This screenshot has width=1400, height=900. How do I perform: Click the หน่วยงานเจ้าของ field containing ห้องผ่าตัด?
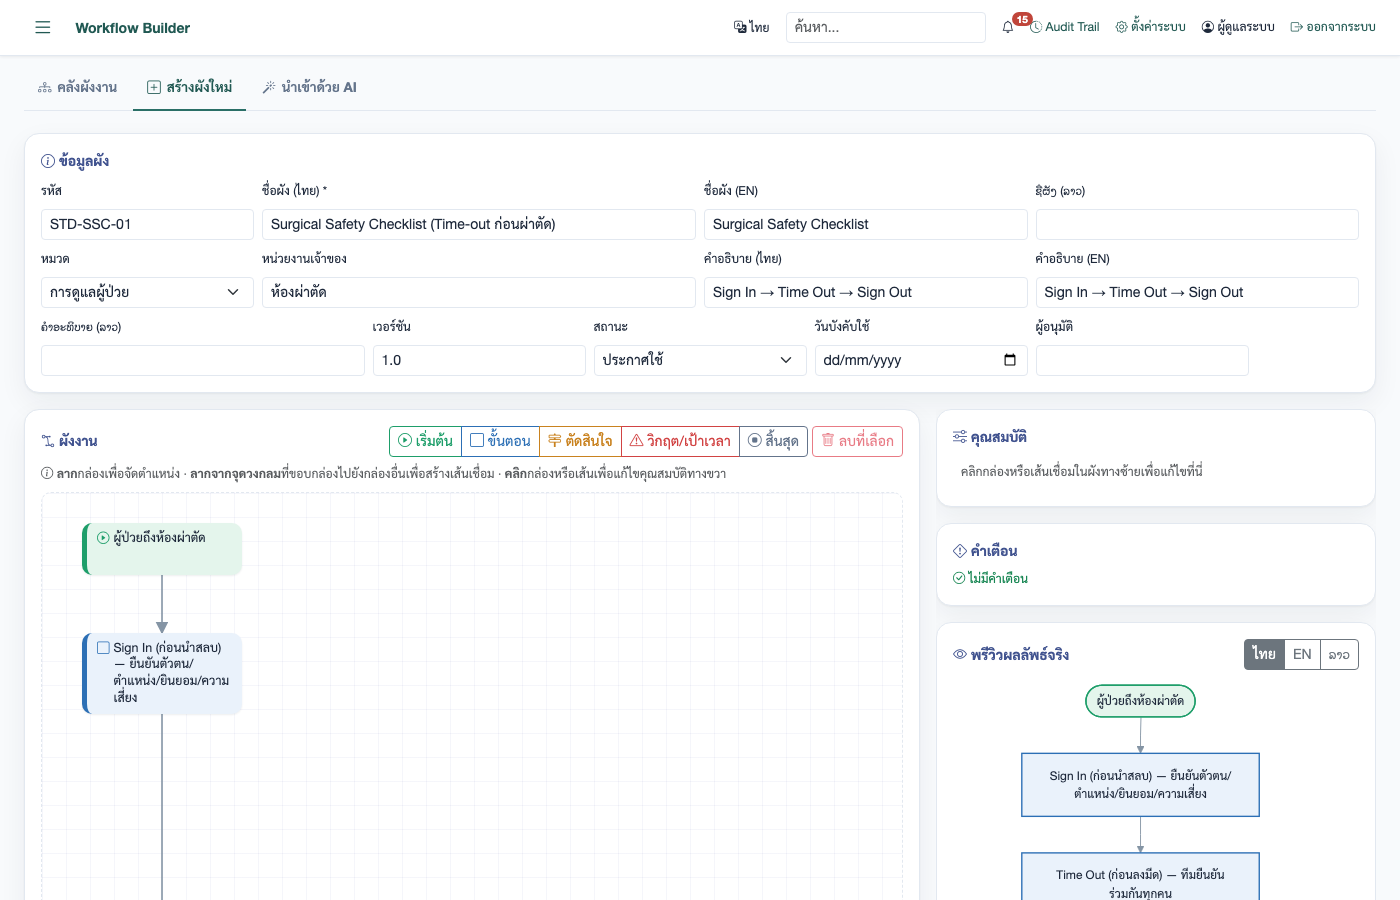[479, 292]
